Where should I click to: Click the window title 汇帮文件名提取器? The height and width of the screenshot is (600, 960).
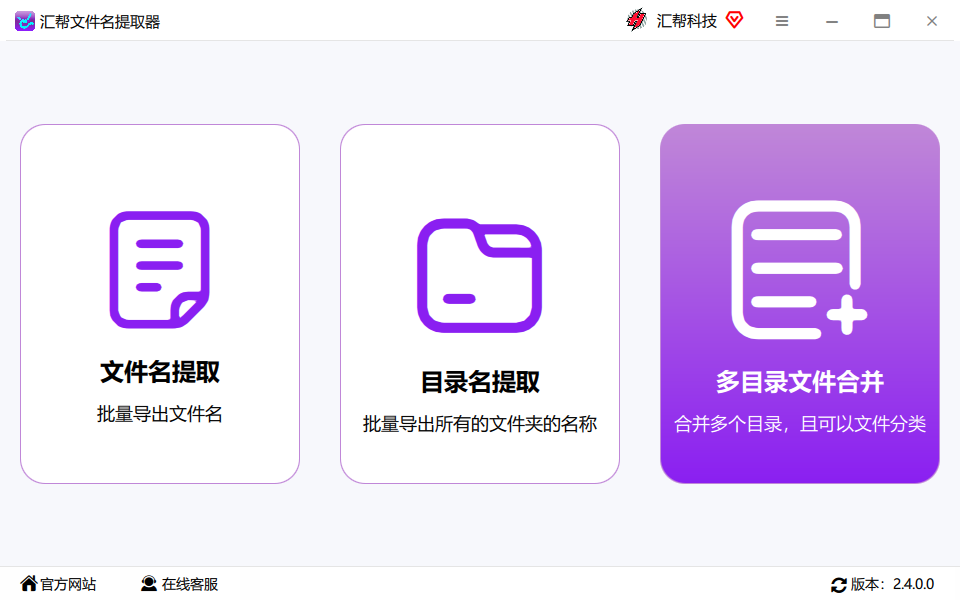(x=100, y=21)
